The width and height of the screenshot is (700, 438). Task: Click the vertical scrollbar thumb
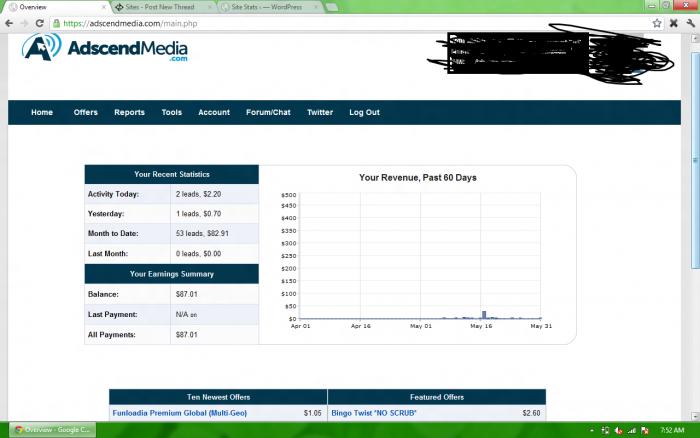pos(695,161)
